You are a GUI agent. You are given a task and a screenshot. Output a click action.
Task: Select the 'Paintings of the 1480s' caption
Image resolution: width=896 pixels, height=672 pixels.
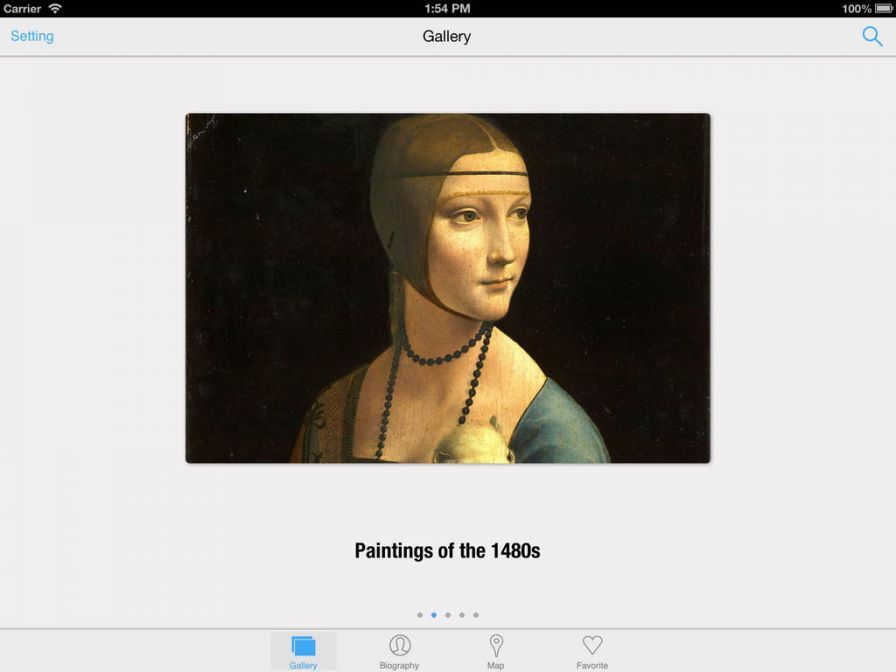(x=447, y=550)
